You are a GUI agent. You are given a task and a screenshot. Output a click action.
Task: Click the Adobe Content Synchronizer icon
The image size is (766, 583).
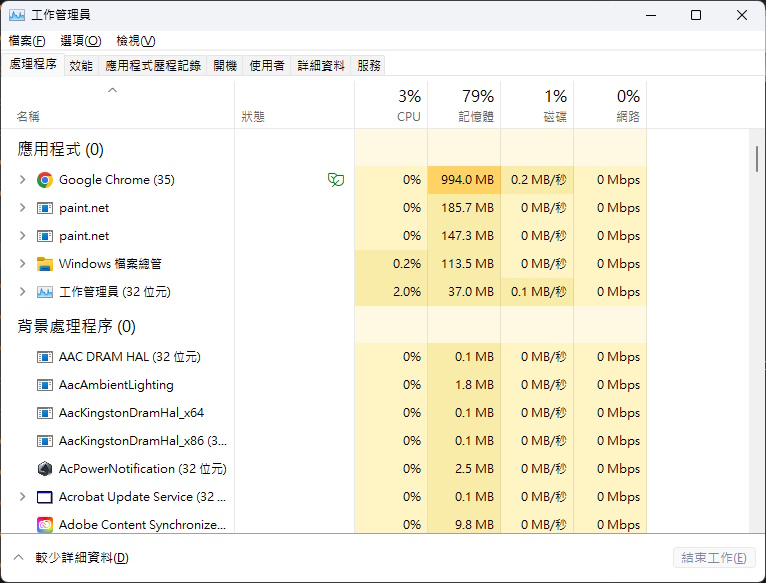[x=45, y=525]
